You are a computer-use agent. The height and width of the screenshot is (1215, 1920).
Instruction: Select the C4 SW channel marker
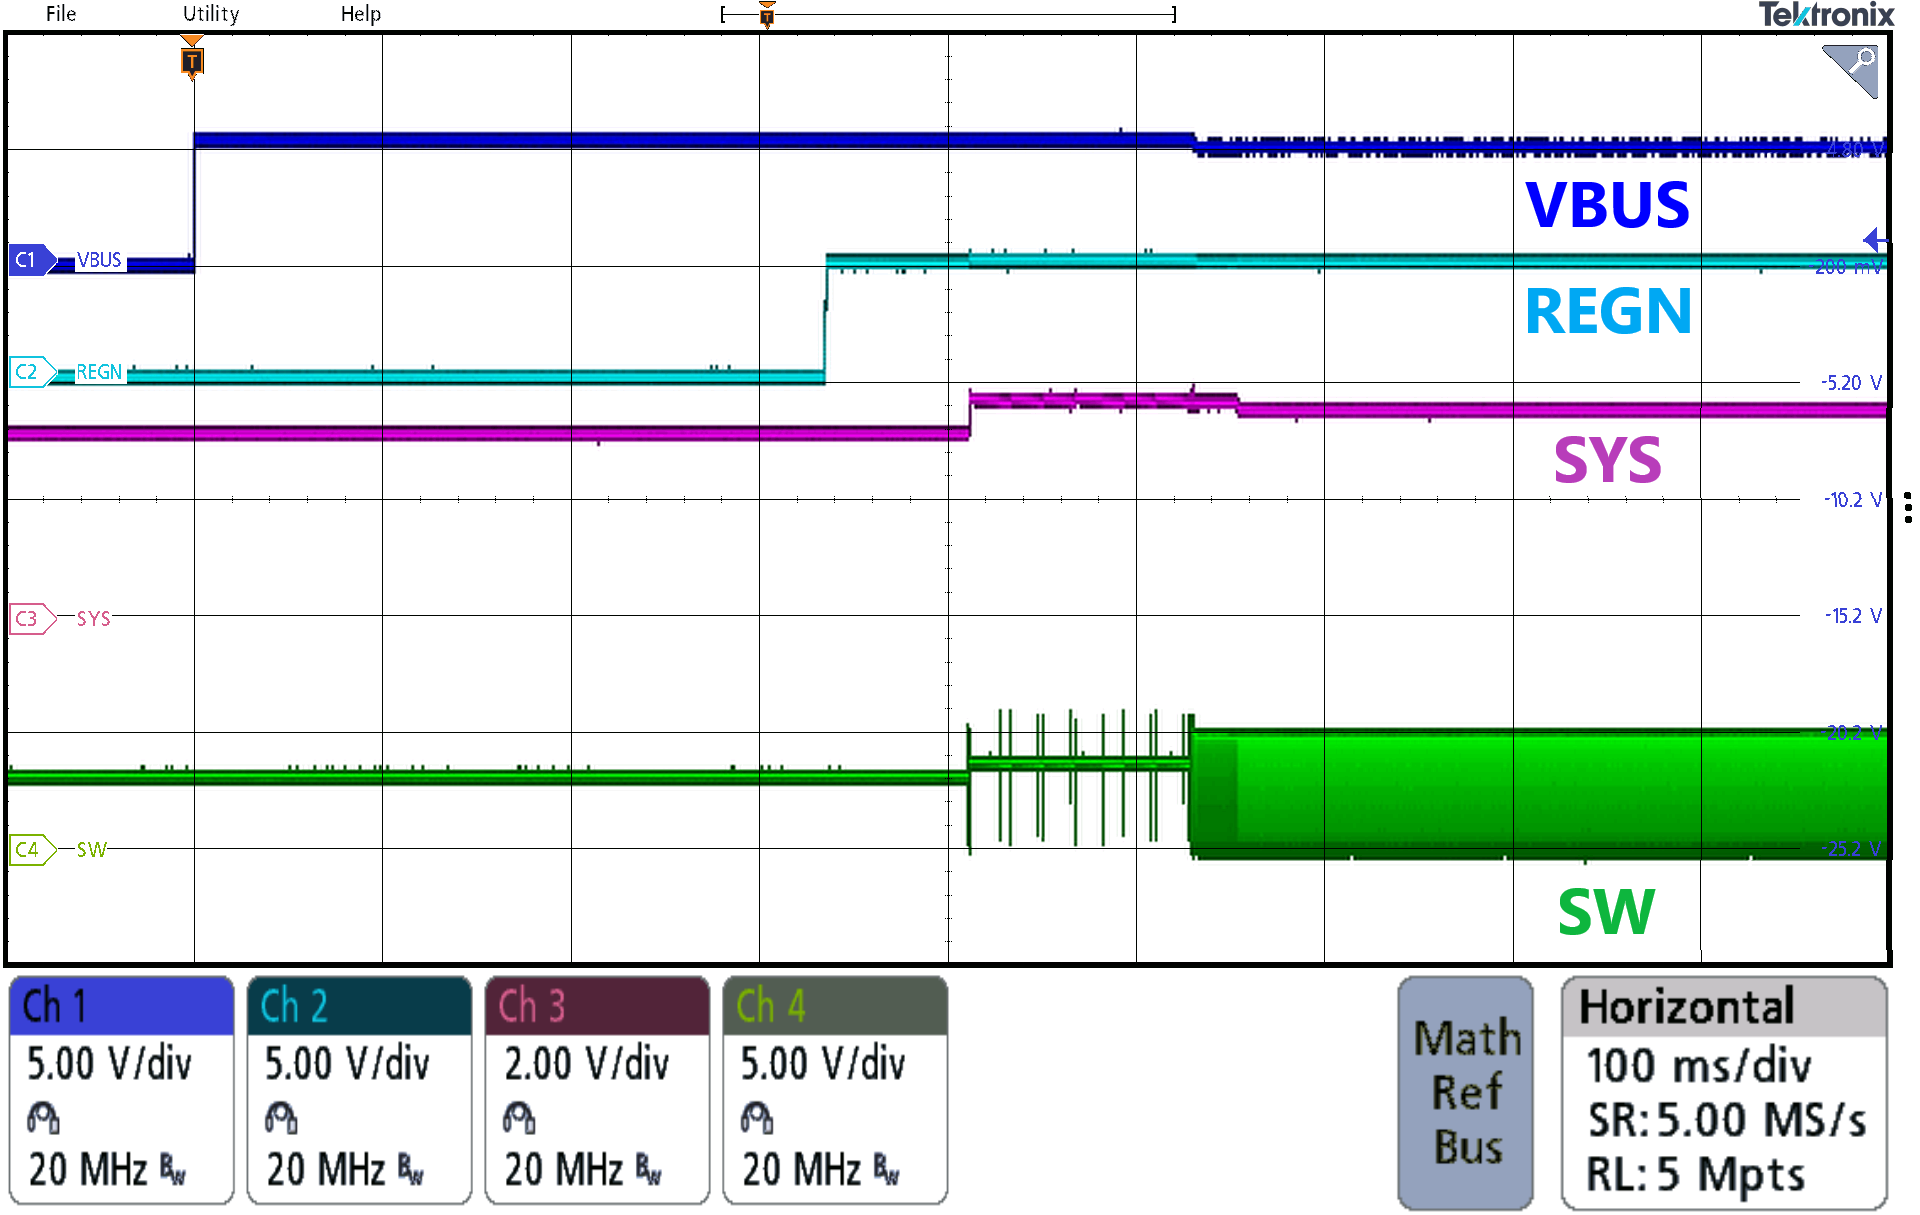(x=27, y=849)
